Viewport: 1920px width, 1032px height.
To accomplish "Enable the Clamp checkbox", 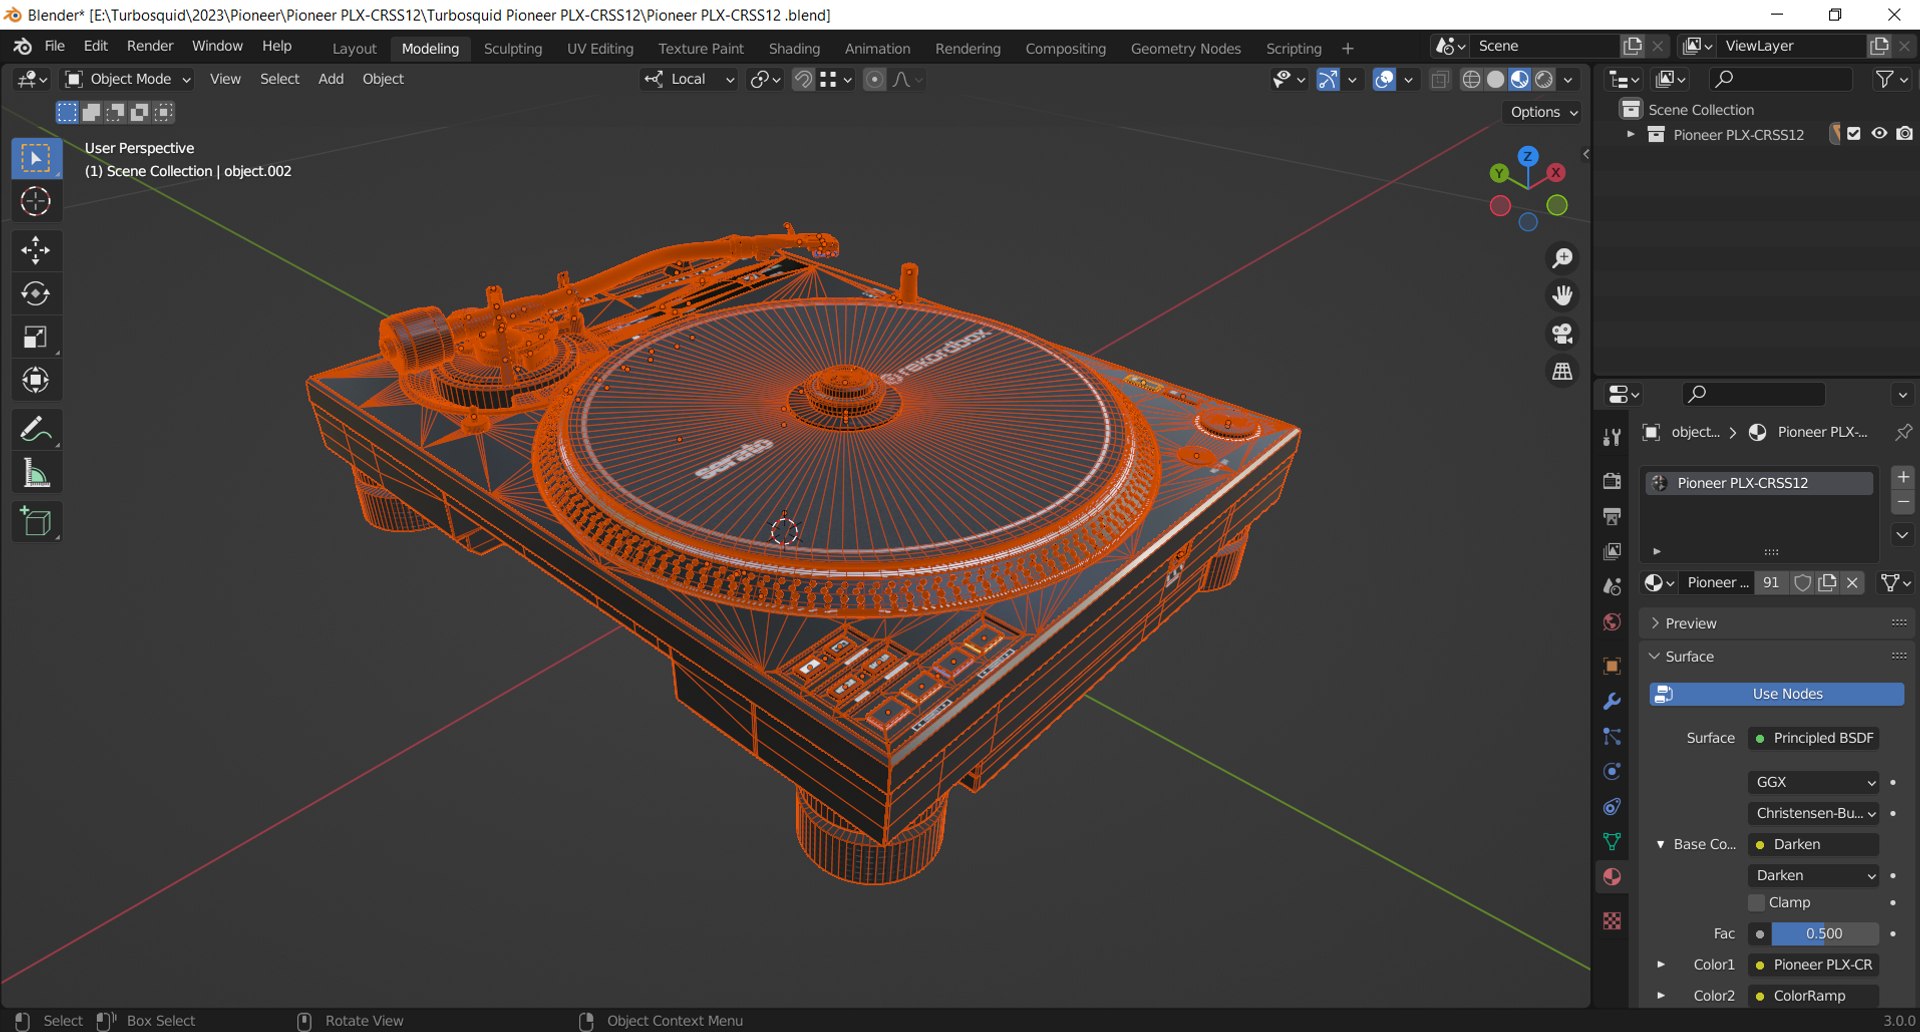I will 1757,902.
